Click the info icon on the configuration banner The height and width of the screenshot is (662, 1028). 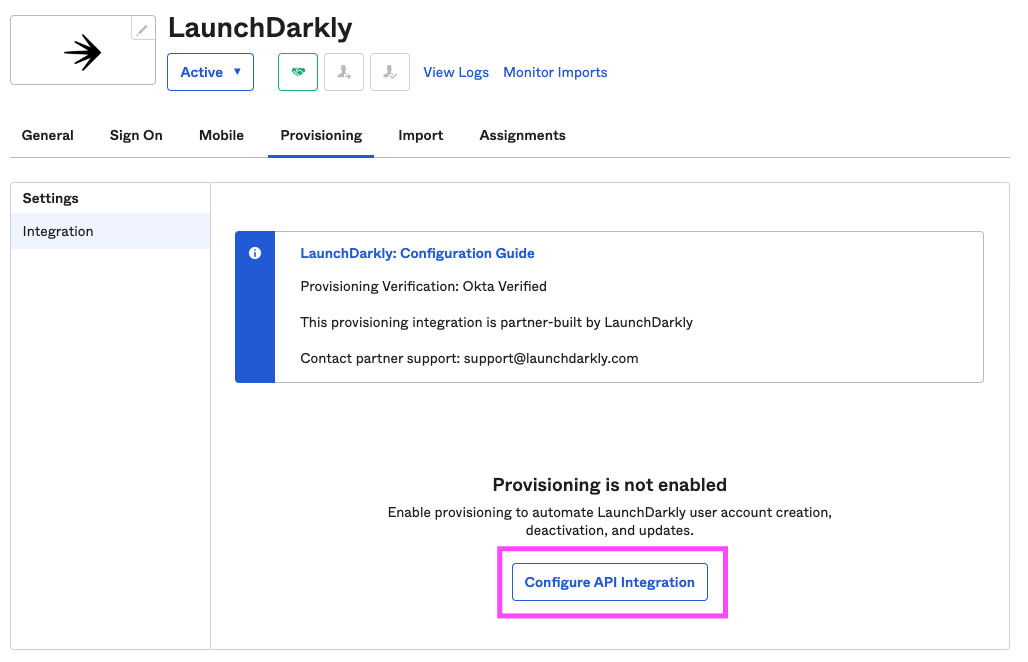point(255,253)
